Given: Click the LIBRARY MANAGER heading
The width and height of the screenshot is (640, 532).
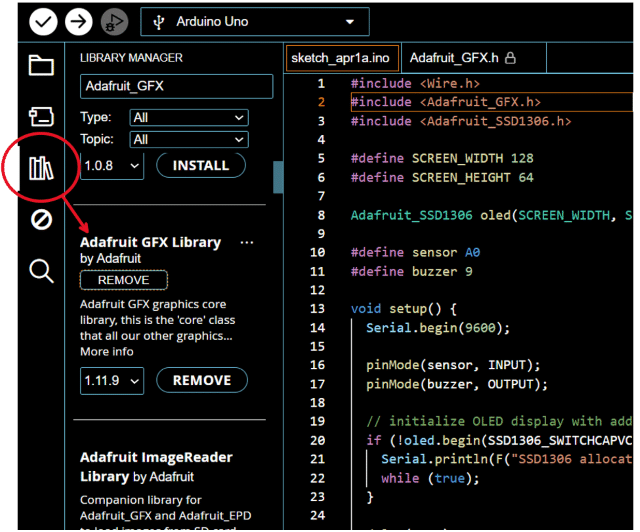Looking at the screenshot, I should tap(131, 58).
